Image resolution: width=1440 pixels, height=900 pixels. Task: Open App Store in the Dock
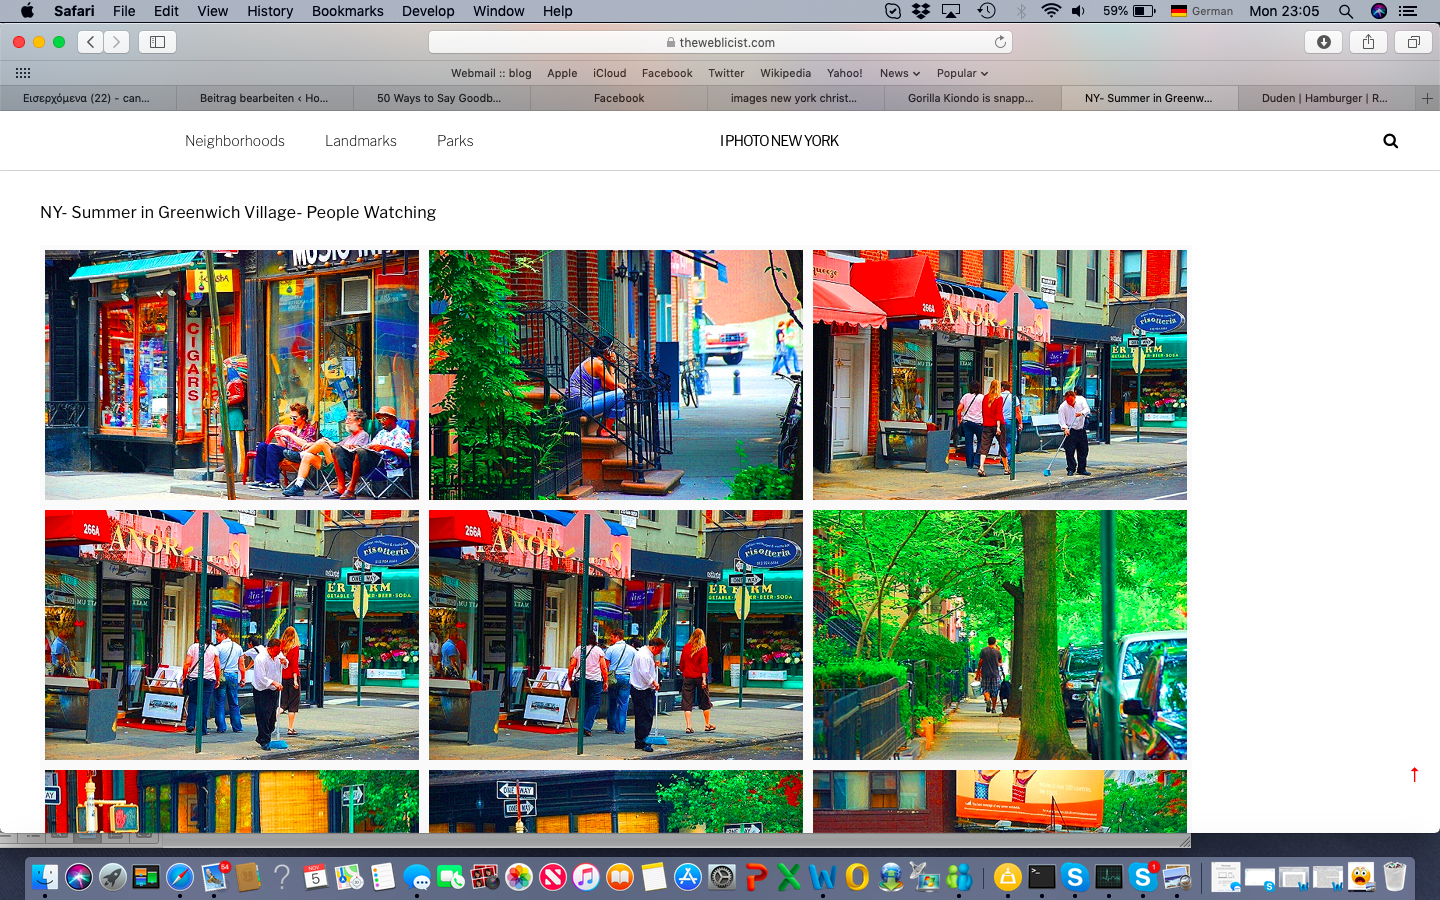pos(688,877)
